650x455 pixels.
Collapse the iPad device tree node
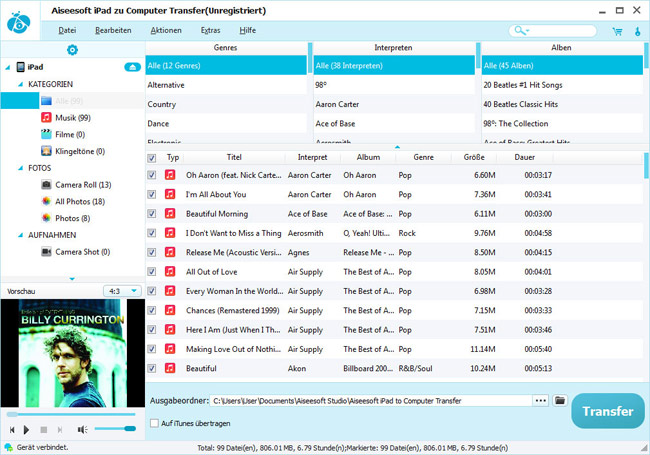coord(7,67)
